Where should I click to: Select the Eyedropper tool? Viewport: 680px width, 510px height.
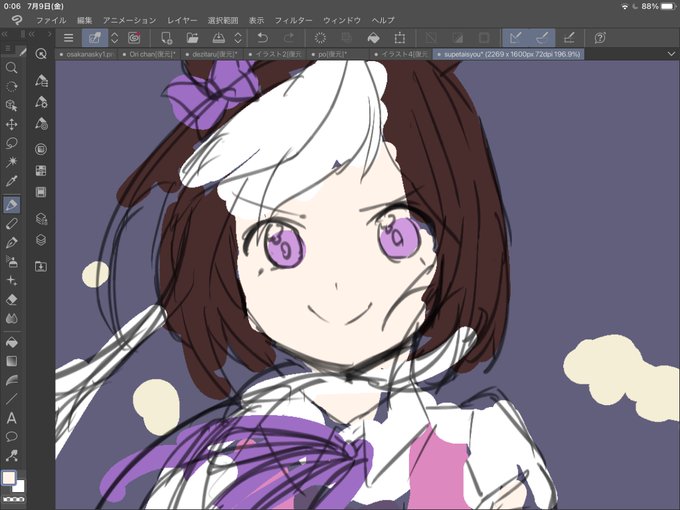click(x=12, y=181)
